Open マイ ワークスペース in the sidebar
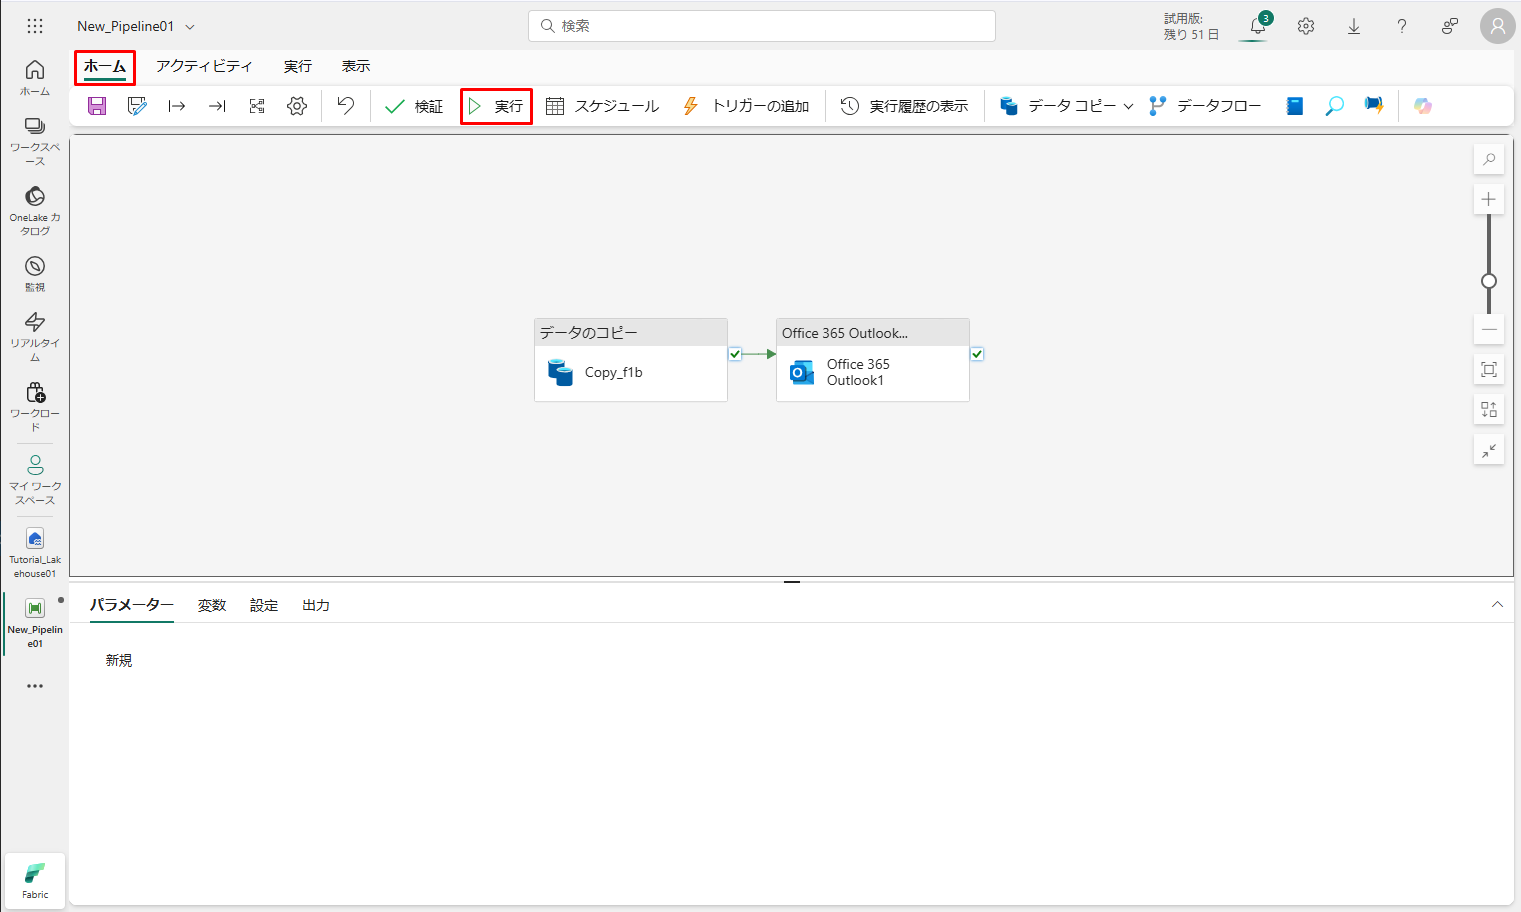The width and height of the screenshot is (1521, 912). coord(35,479)
